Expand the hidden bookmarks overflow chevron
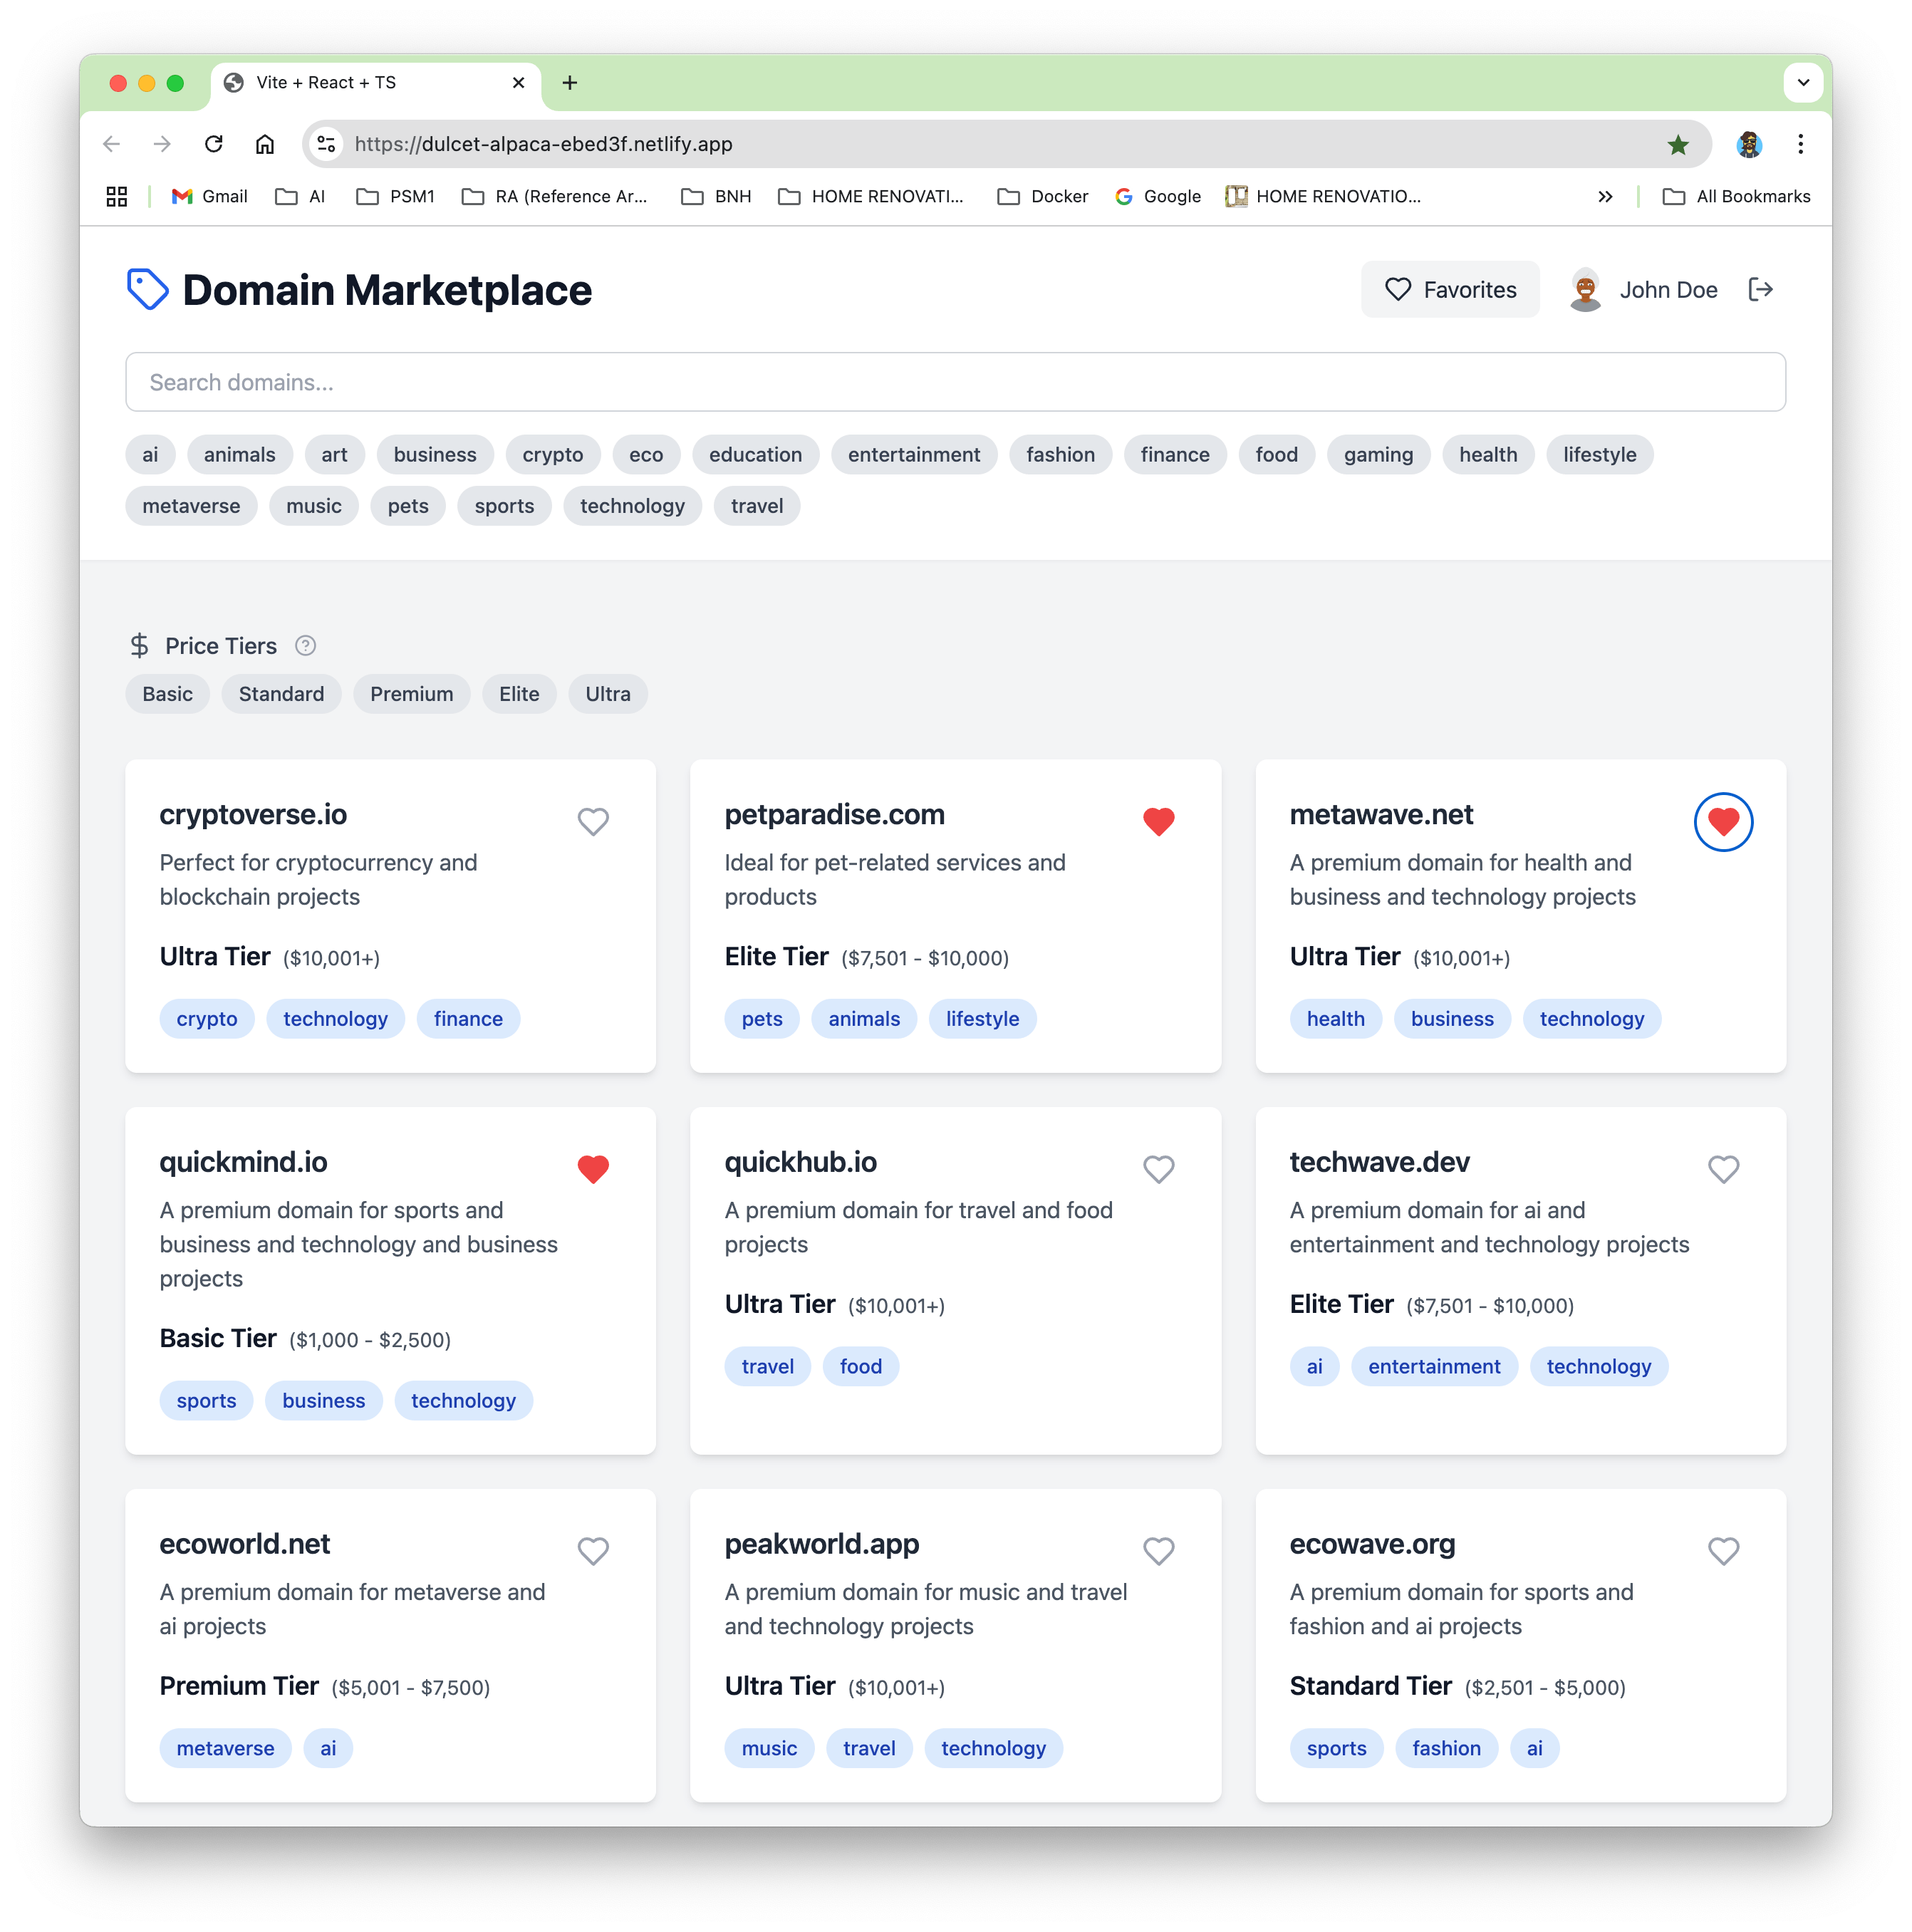1912x1932 pixels. click(x=1605, y=196)
